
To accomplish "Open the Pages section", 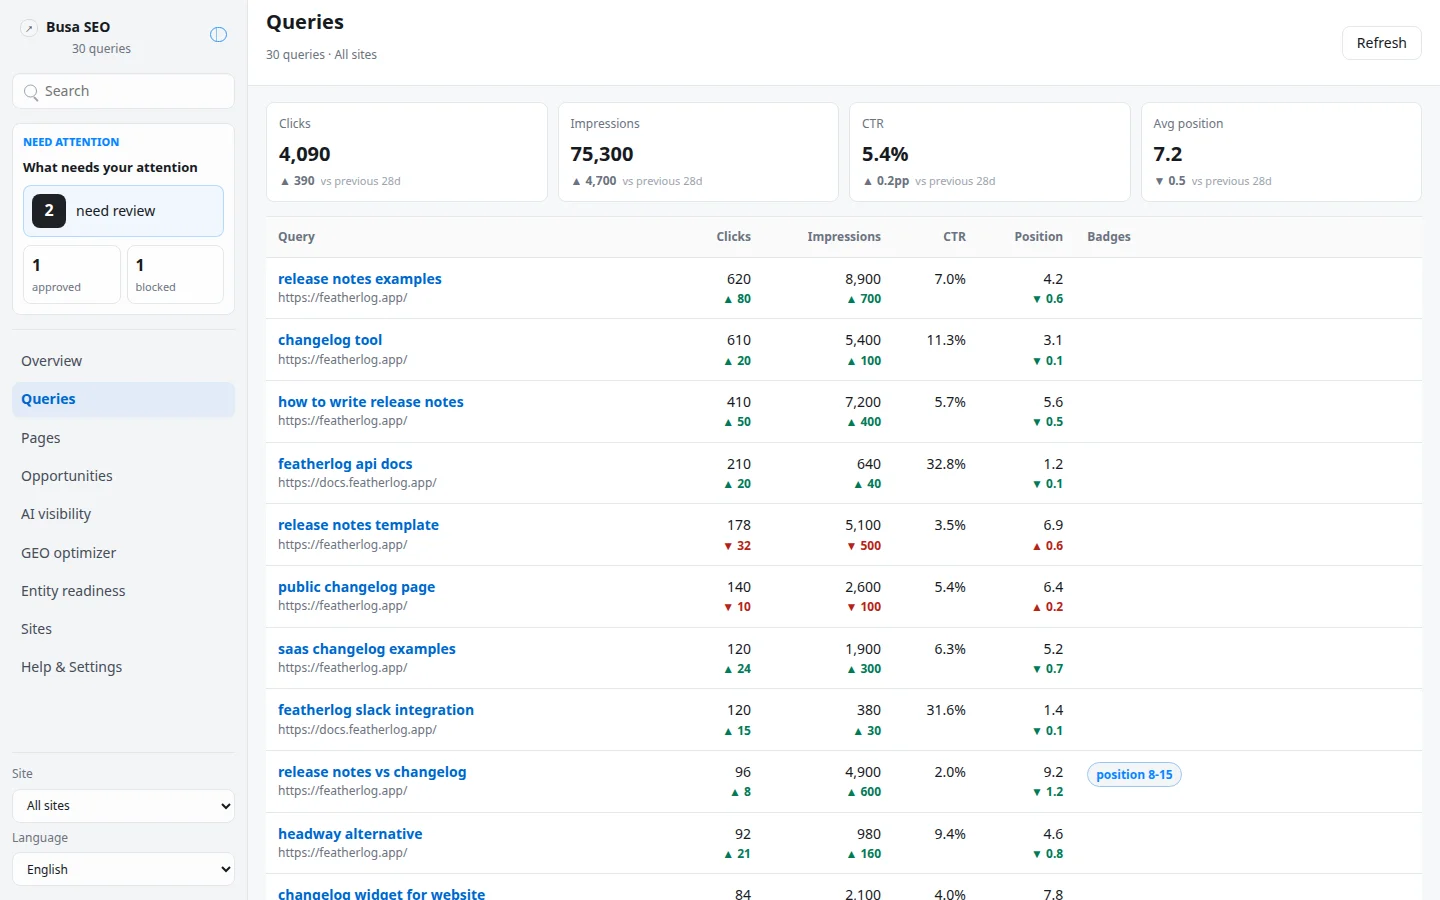I will (x=123, y=438).
